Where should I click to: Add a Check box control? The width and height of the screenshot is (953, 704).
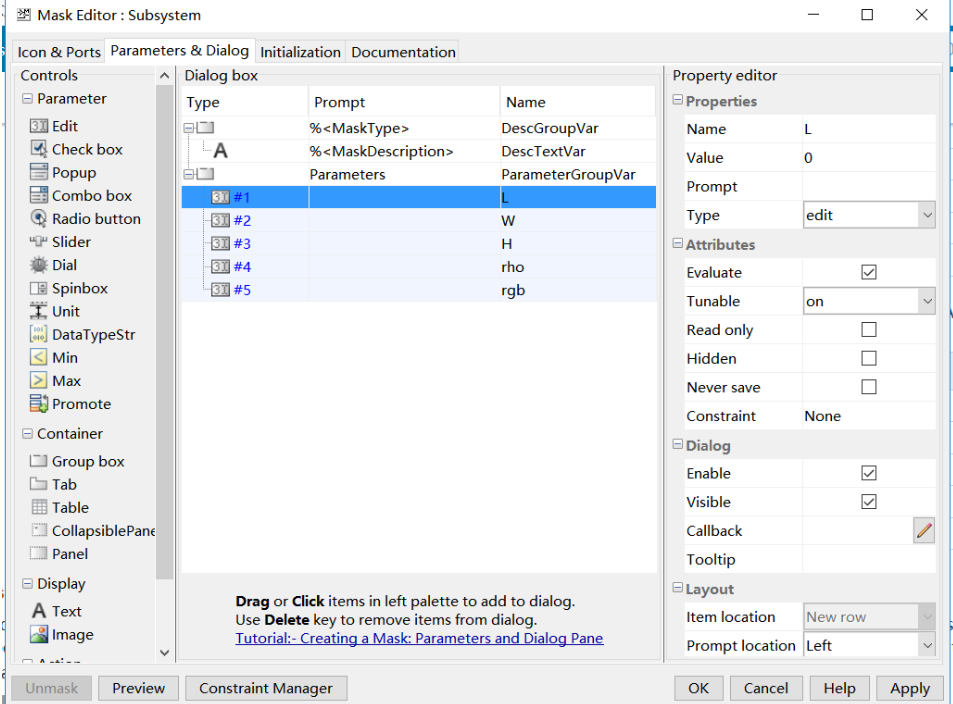[x=76, y=149]
